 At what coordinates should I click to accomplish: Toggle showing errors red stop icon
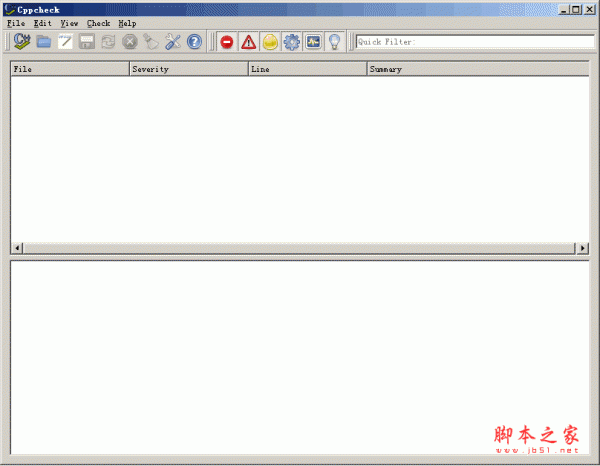coord(227,42)
